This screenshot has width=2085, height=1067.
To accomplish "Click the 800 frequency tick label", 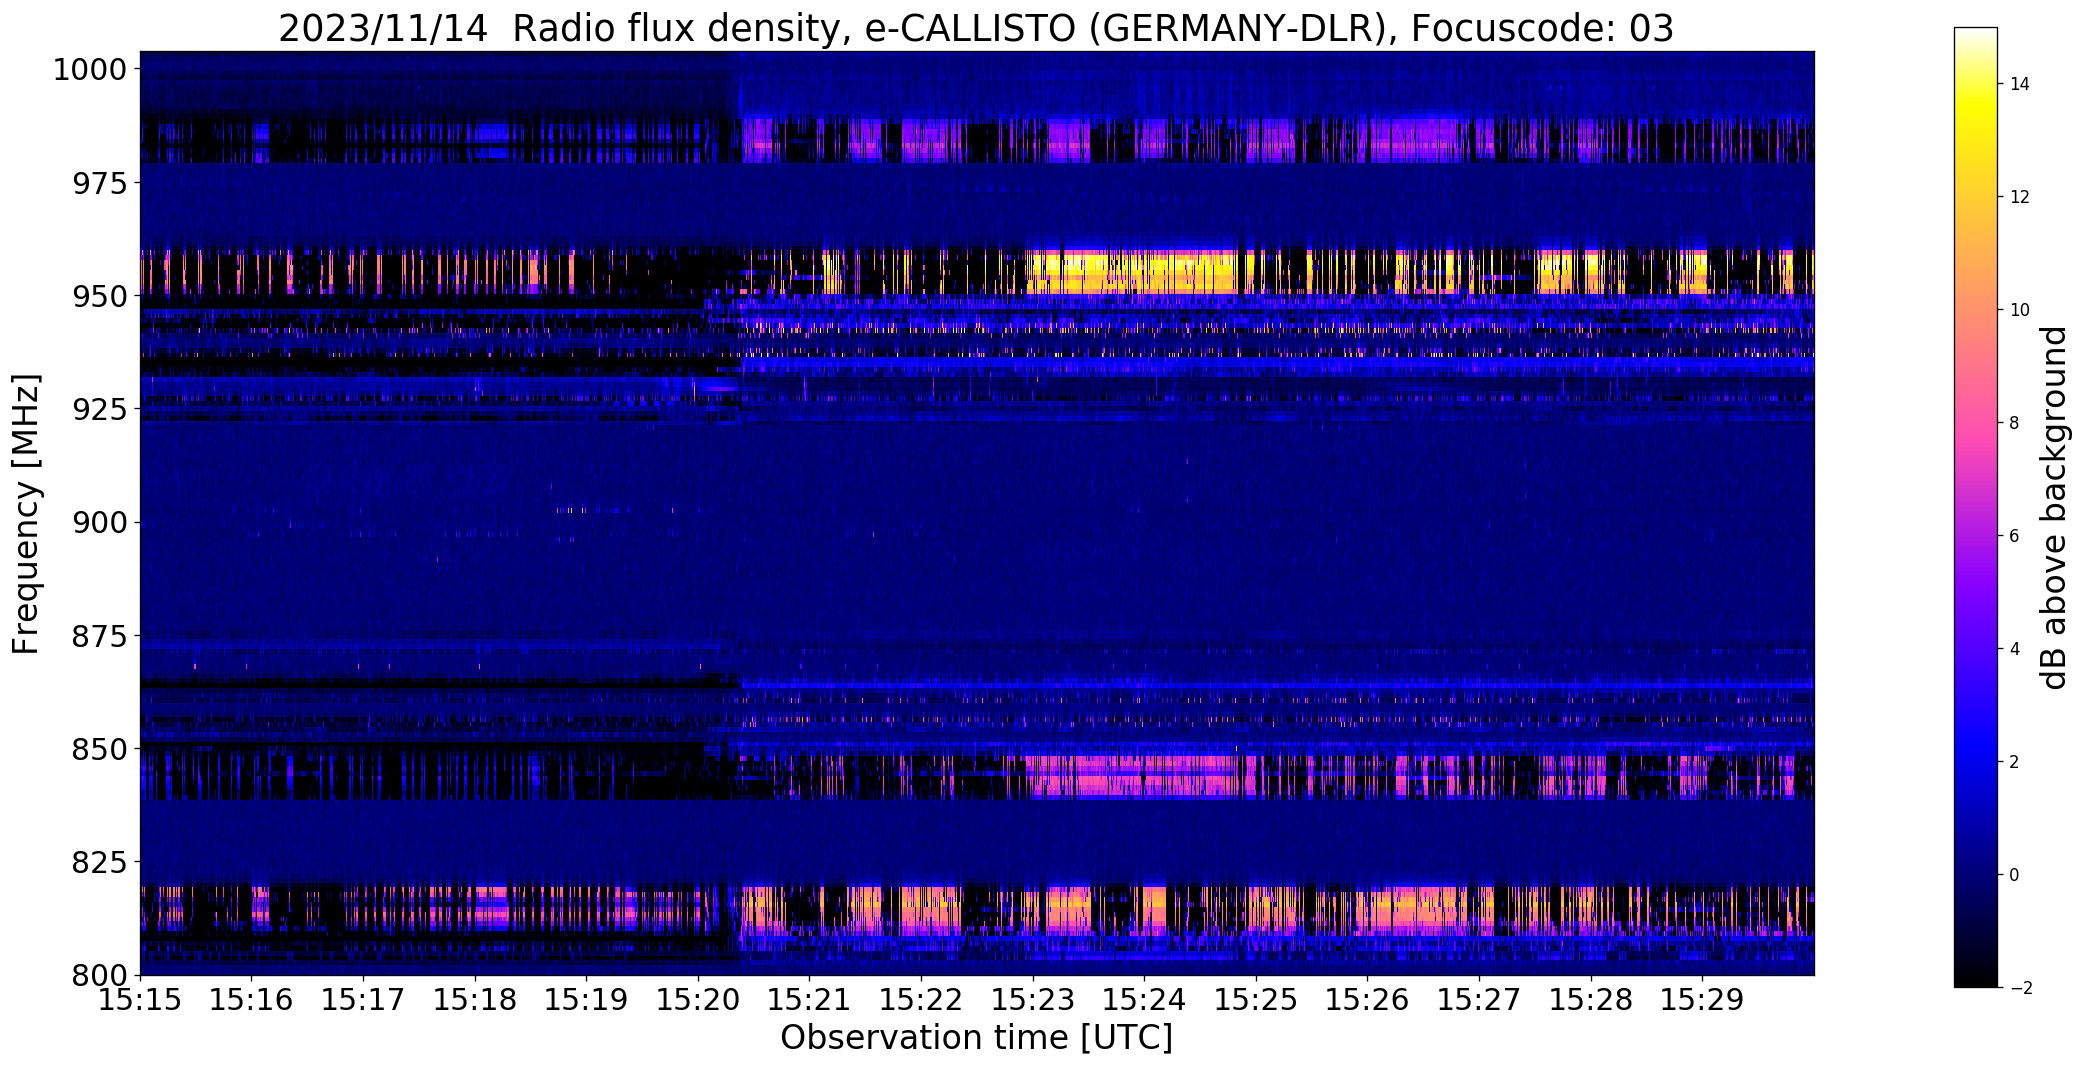I will coord(100,975).
